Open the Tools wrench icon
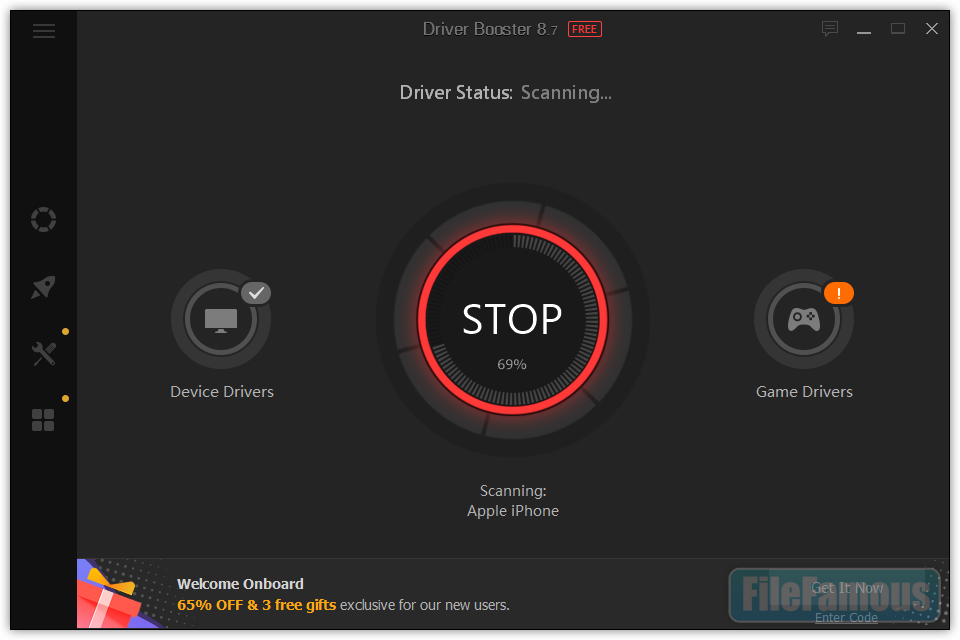The image size is (960, 640). [43, 354]
